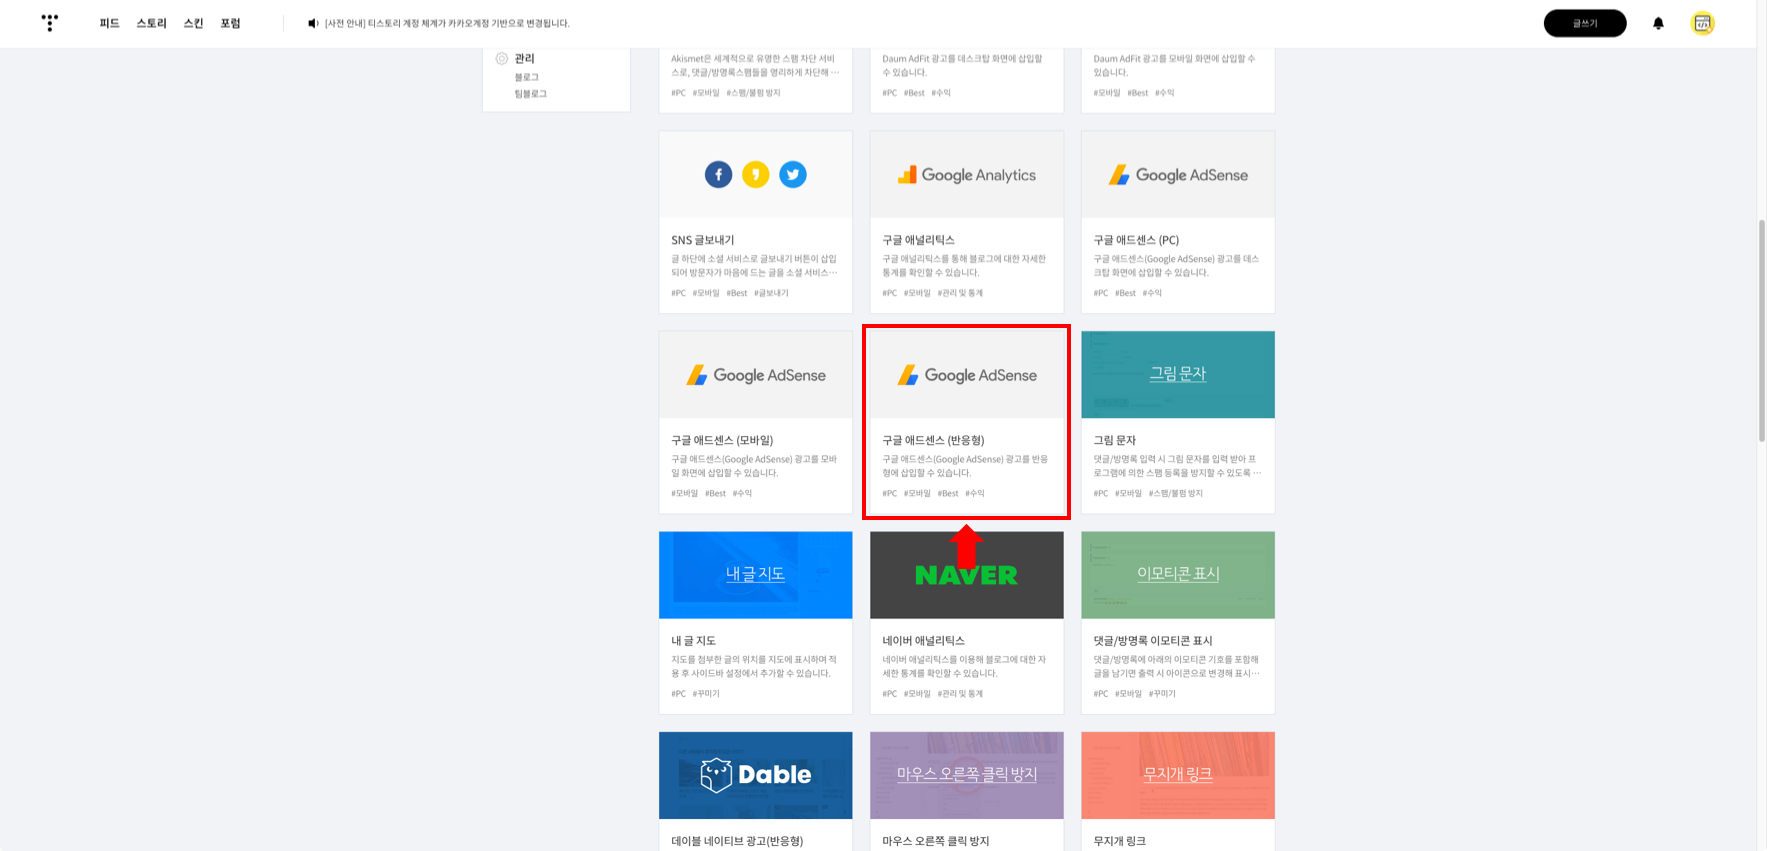Click #관리 및 통계 tag on 네이버 애널리틱스 card

[x=960, y=693]
